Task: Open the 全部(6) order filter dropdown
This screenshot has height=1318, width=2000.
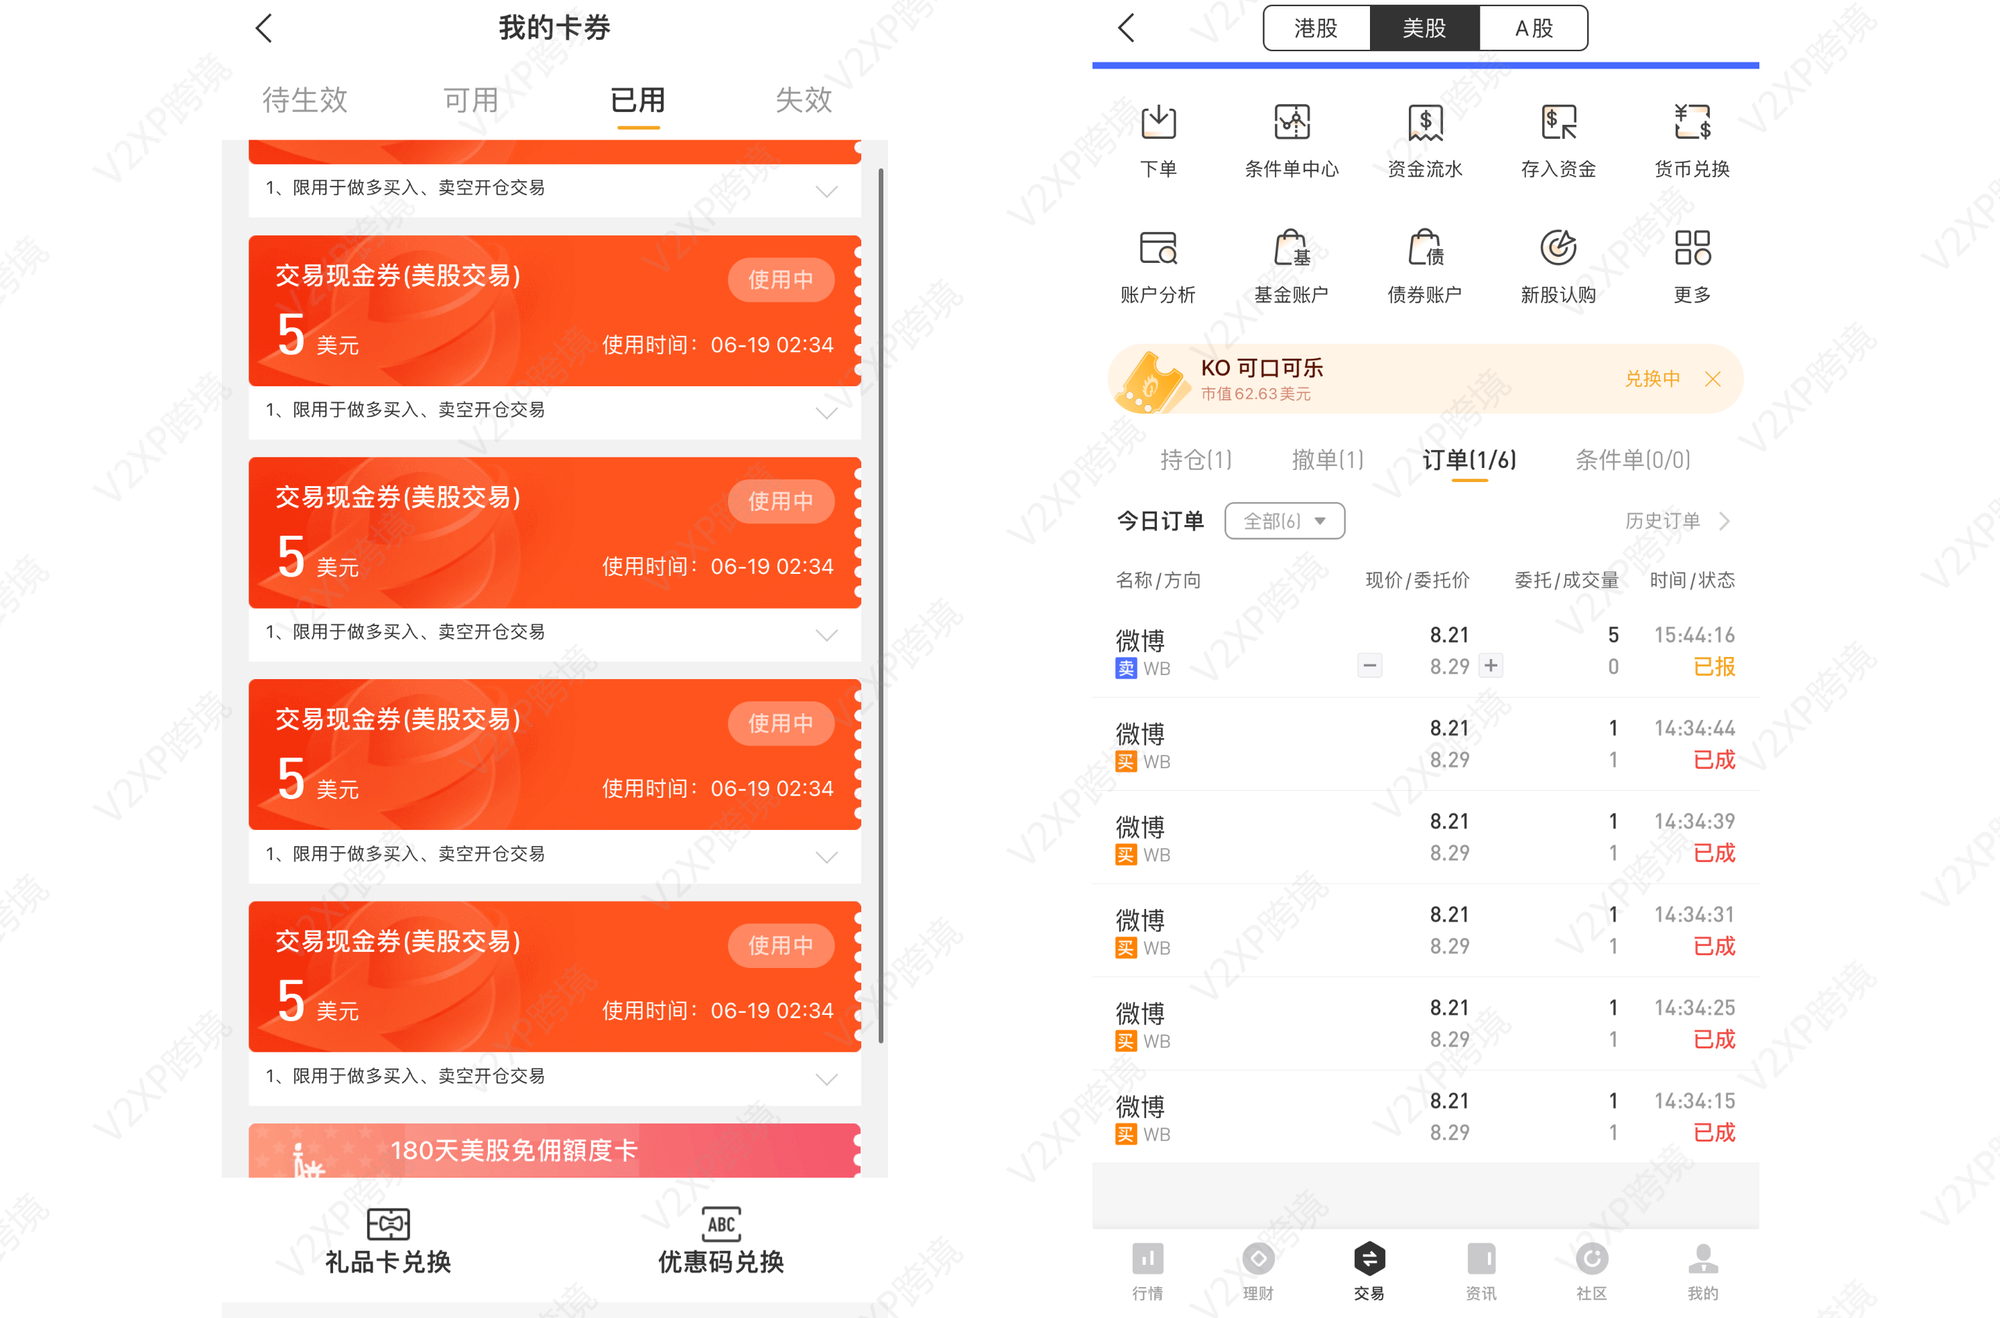Action: coord(1284,521)
